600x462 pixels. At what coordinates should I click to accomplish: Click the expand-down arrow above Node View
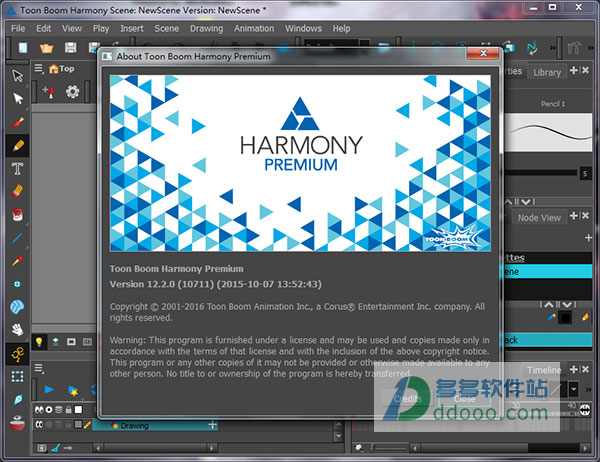pos(526,202)
